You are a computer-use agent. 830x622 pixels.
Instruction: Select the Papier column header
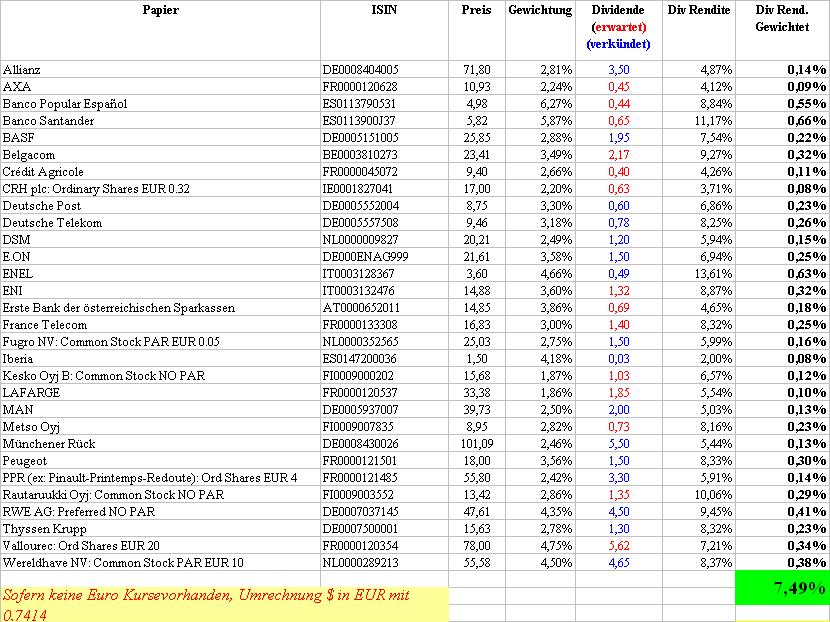pyautogui.click(x=160, y=30)
